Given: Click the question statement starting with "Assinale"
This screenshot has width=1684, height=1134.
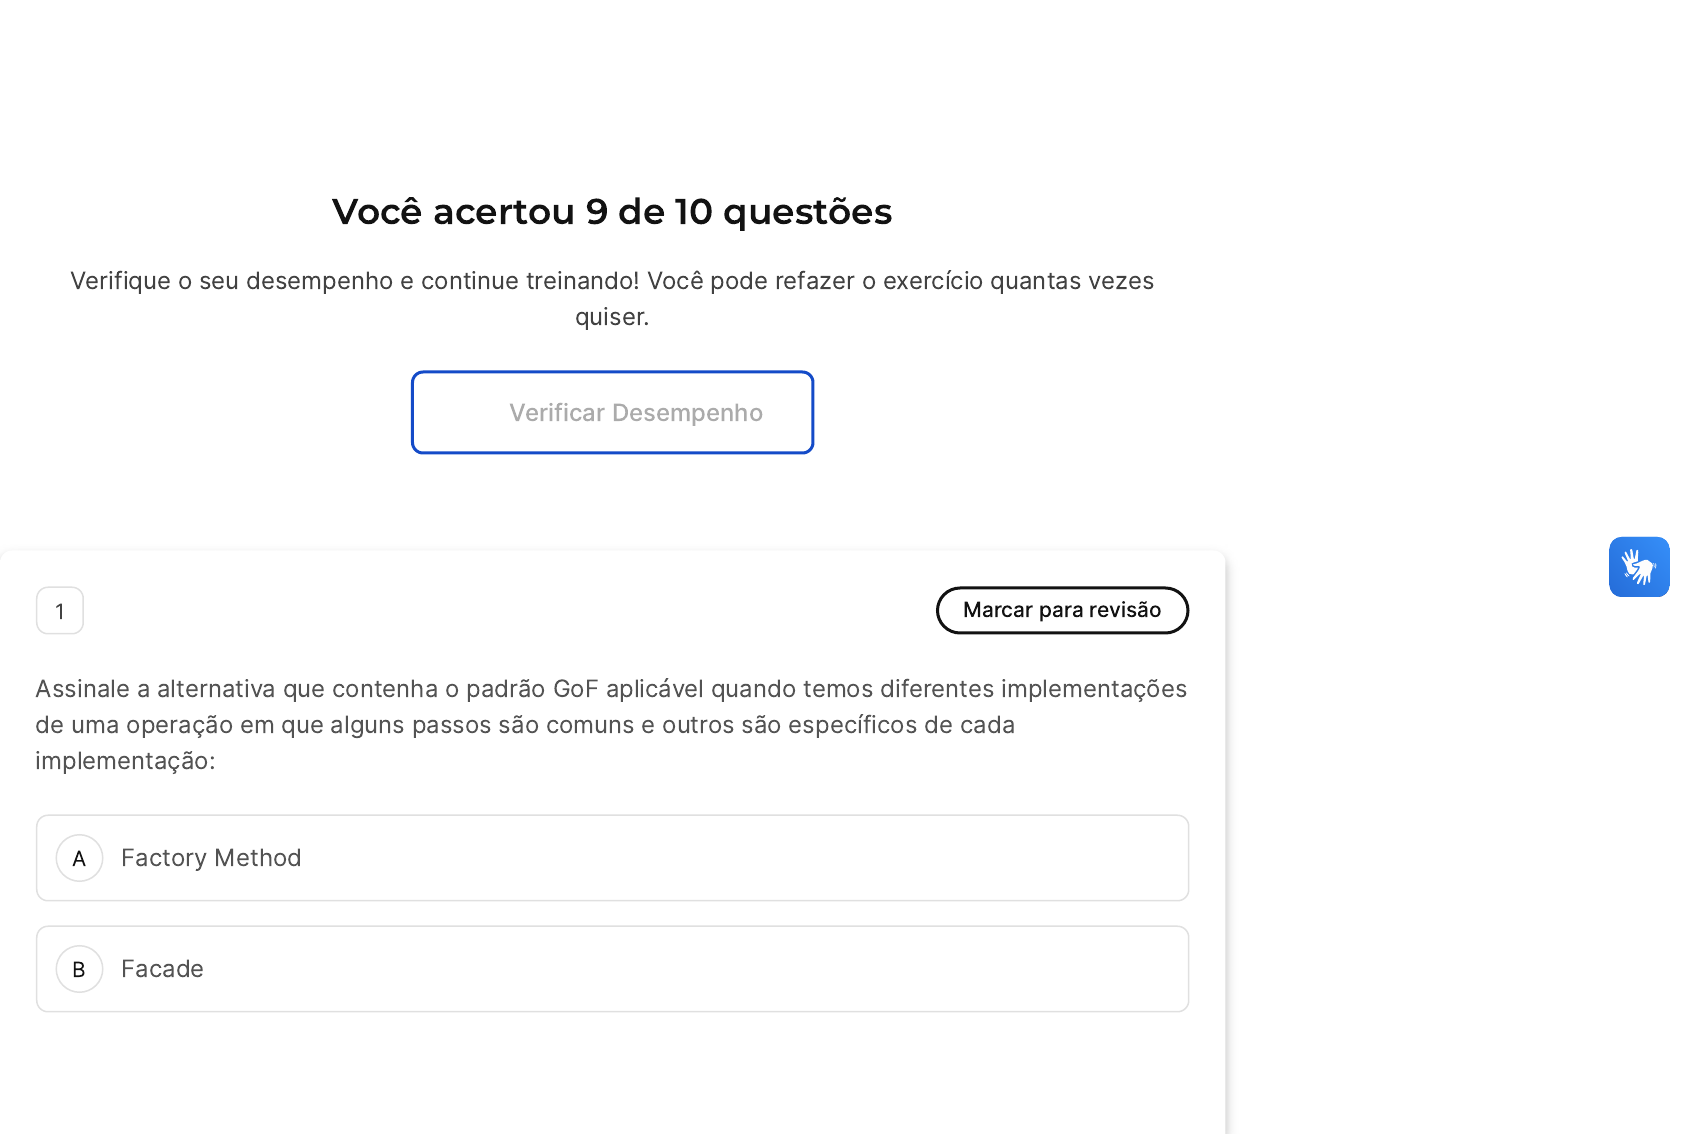Looking at the screenshot, I should click(x=611, y=724).
